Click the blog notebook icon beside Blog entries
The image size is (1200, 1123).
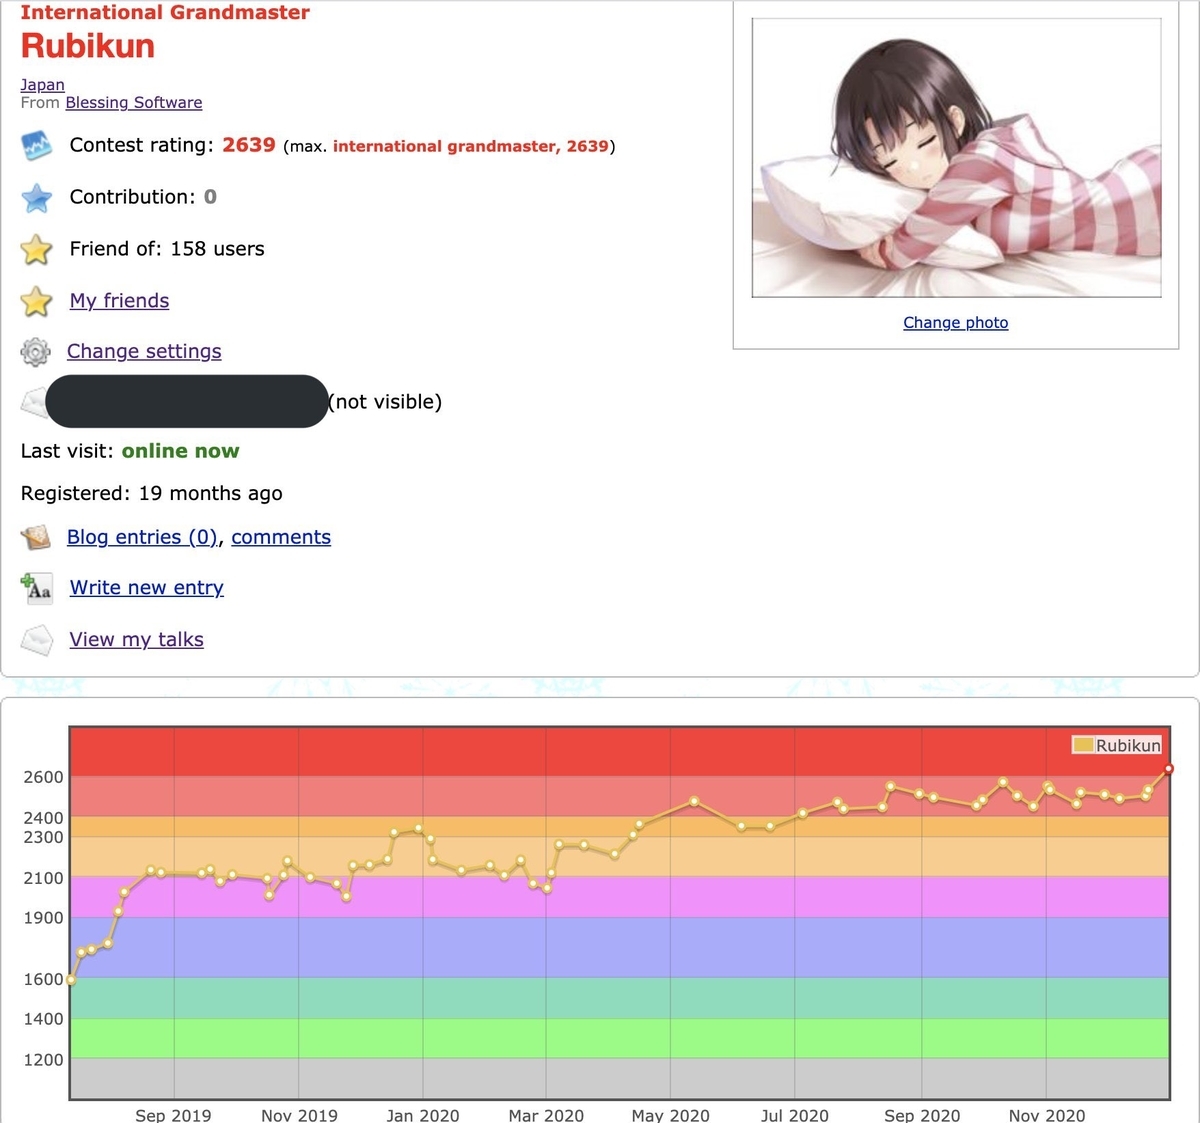pos(36,538)
